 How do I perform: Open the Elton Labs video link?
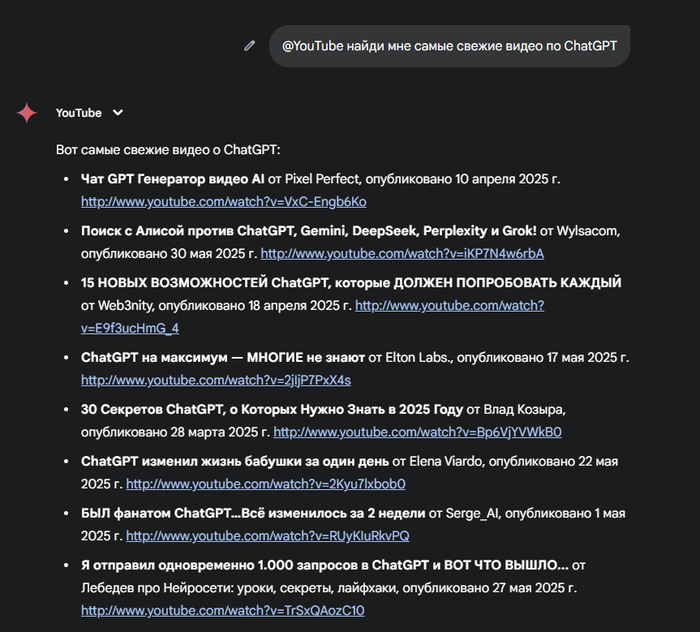click(x=215, y=381)
